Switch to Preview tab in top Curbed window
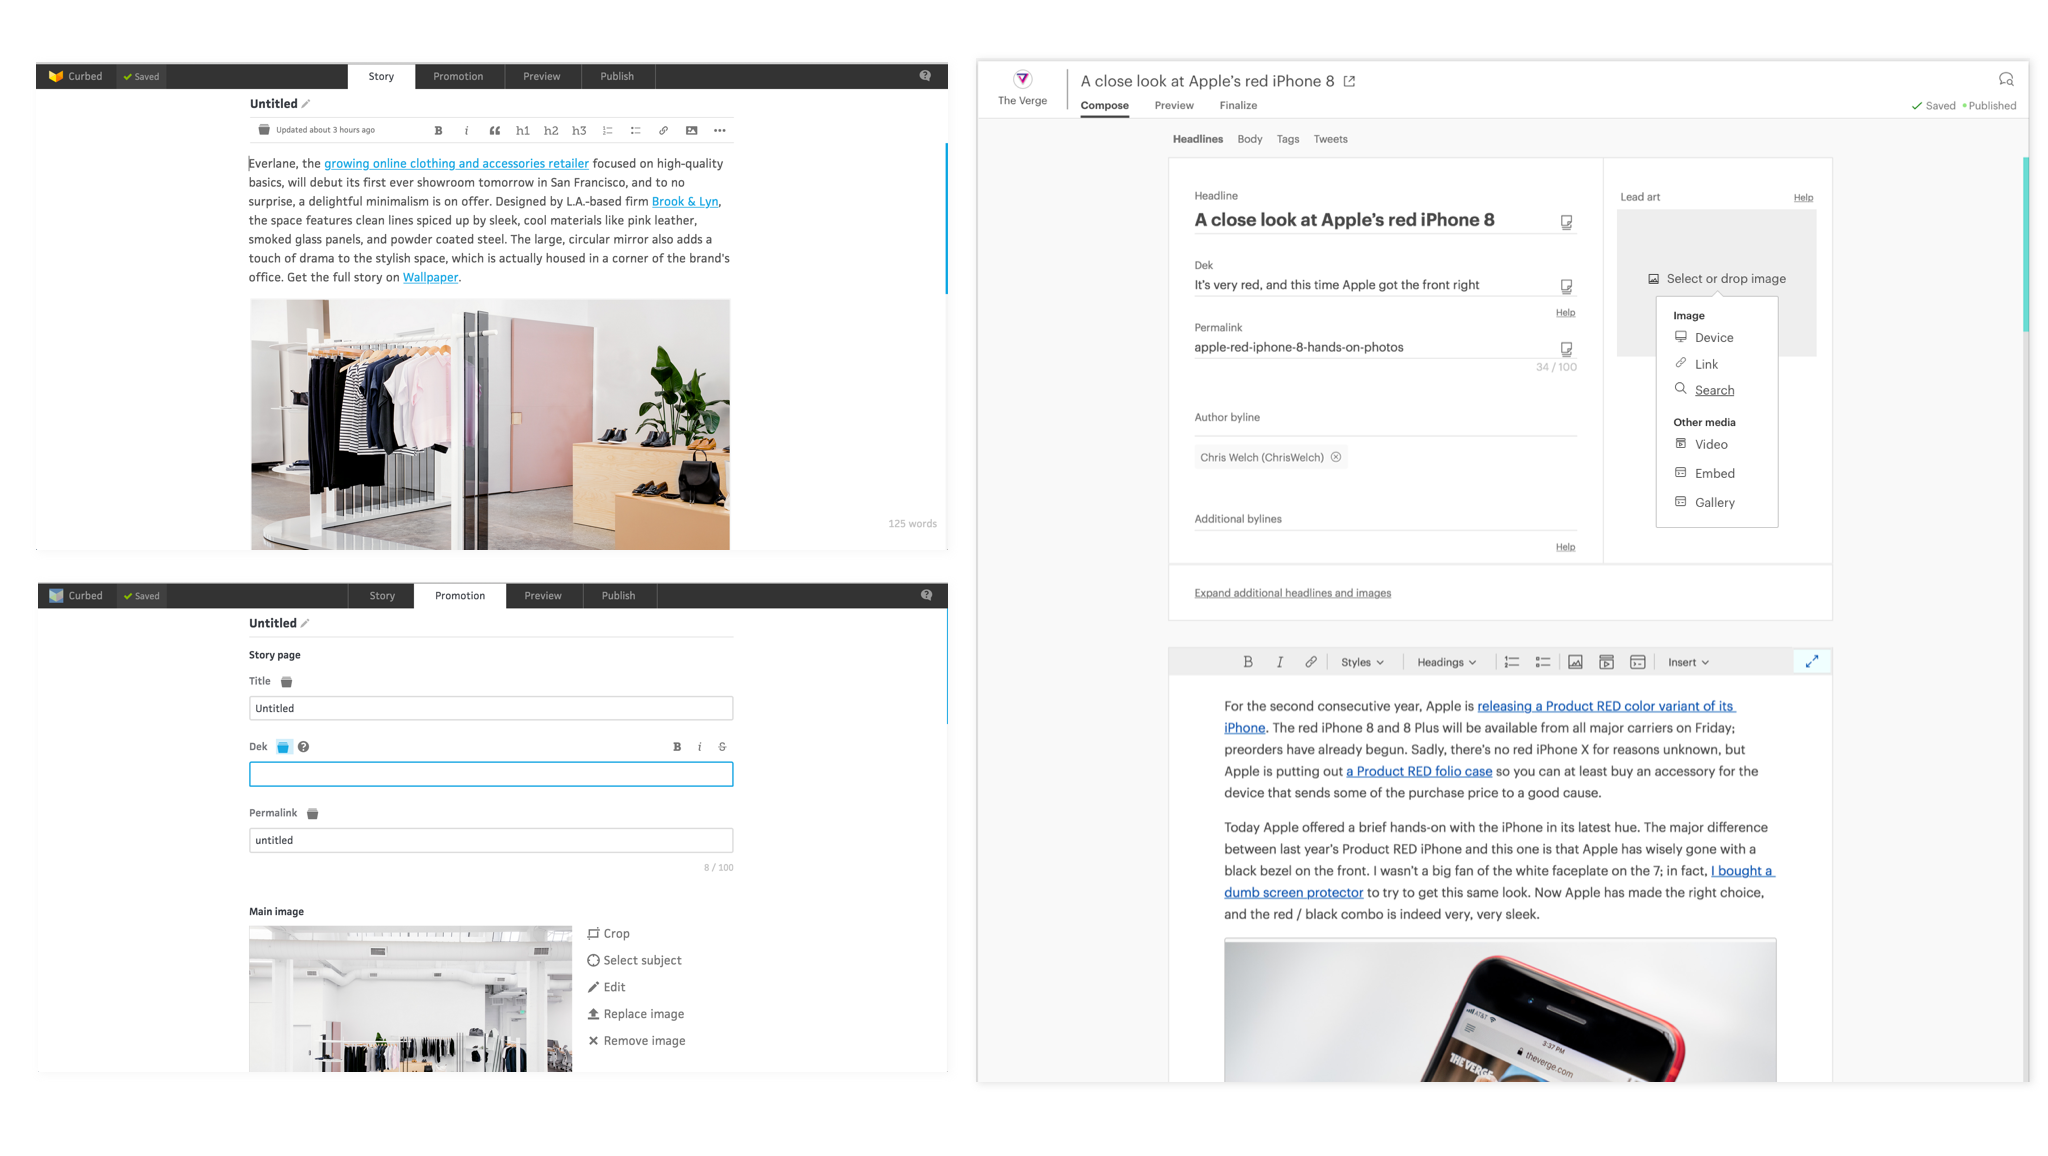 [541, 76]
